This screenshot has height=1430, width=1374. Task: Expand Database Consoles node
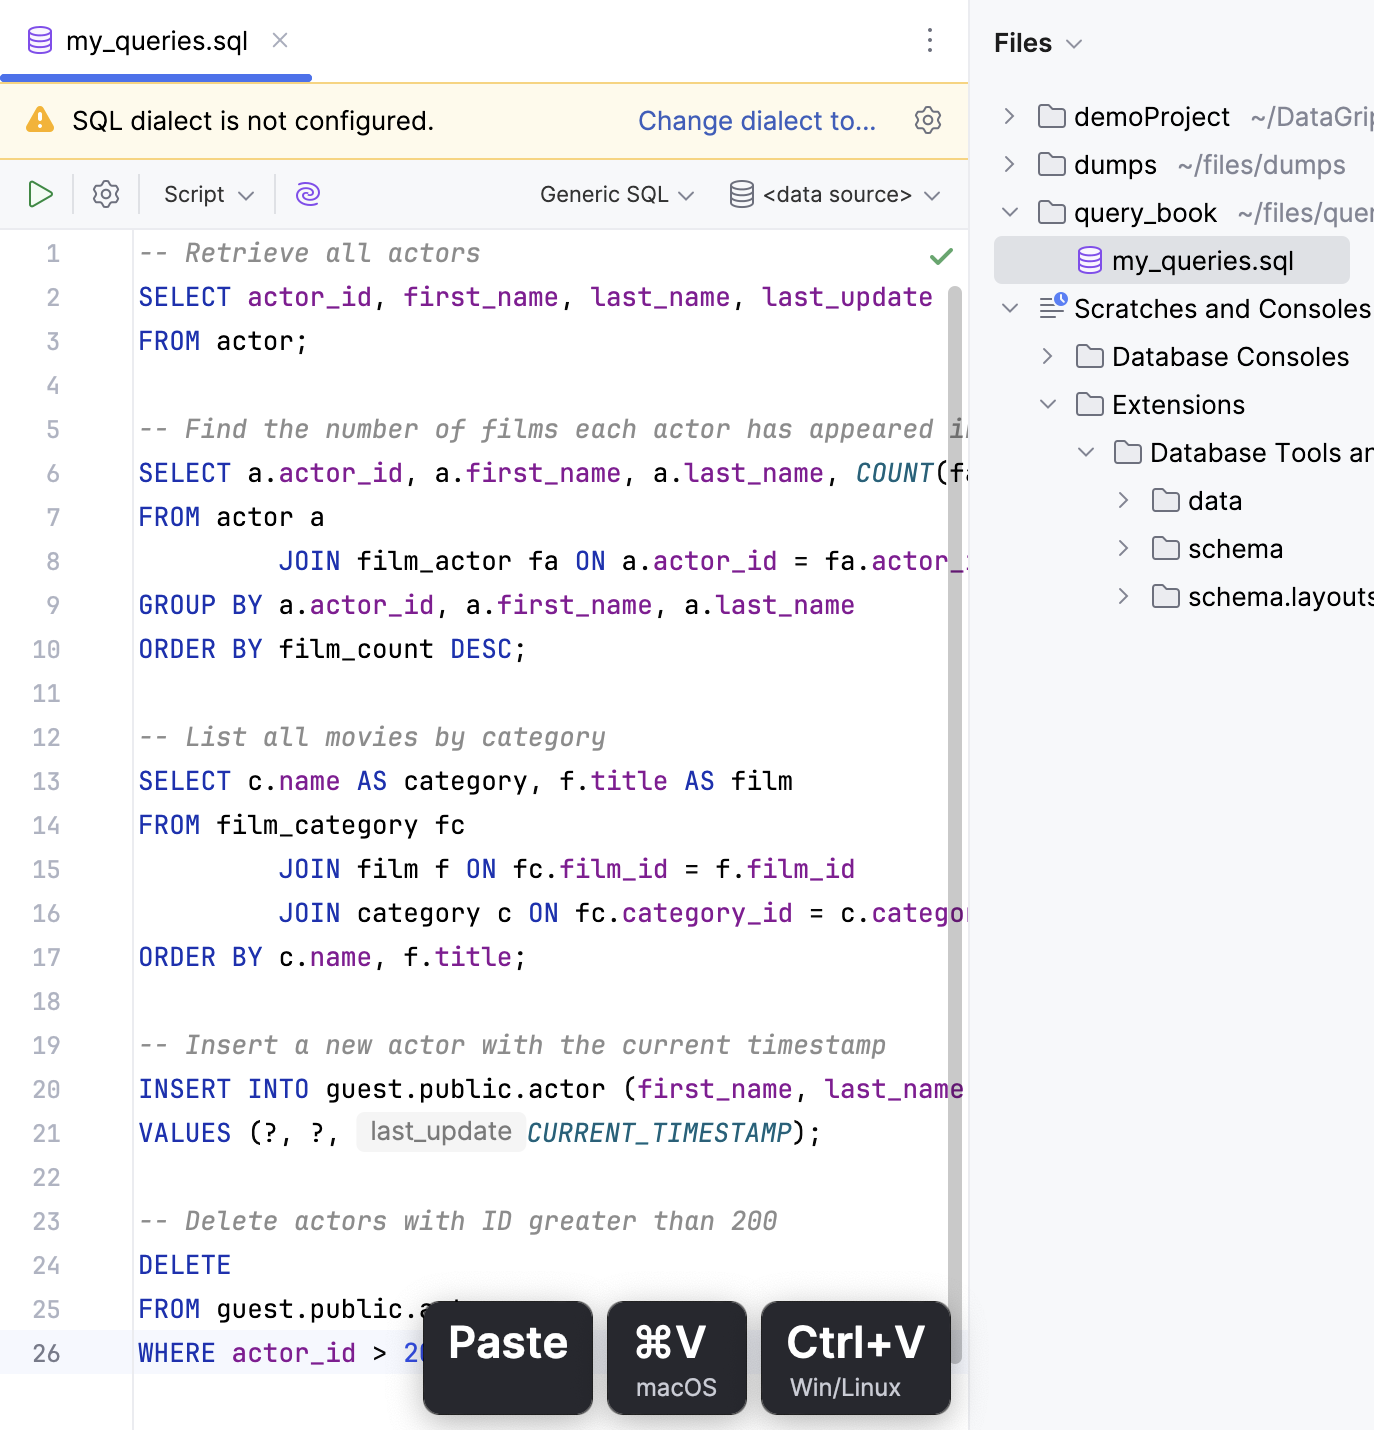point(1048,356)
